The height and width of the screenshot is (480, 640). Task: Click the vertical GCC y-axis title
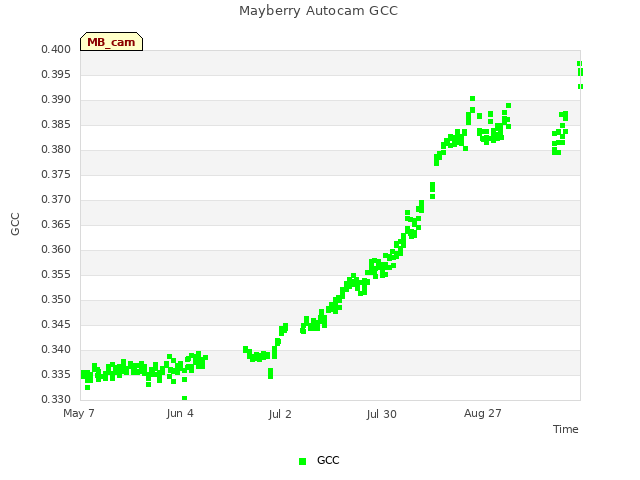point(15,224)
